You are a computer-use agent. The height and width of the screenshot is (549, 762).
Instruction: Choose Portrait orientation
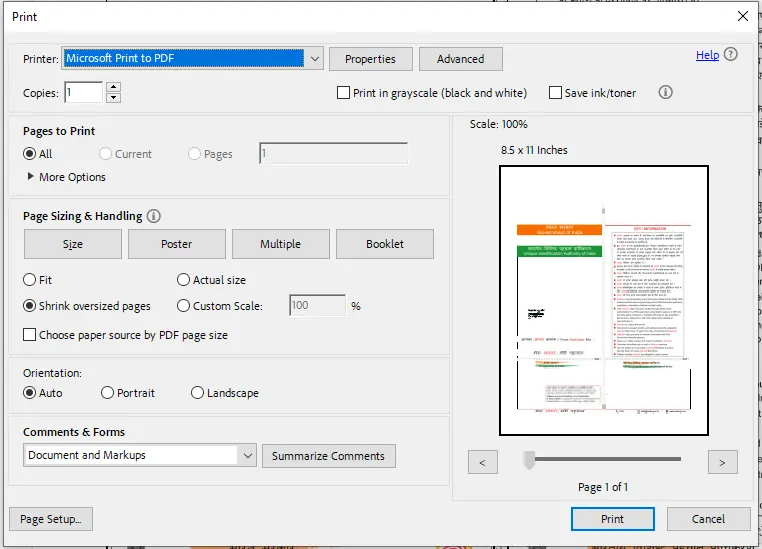[107, 393]
